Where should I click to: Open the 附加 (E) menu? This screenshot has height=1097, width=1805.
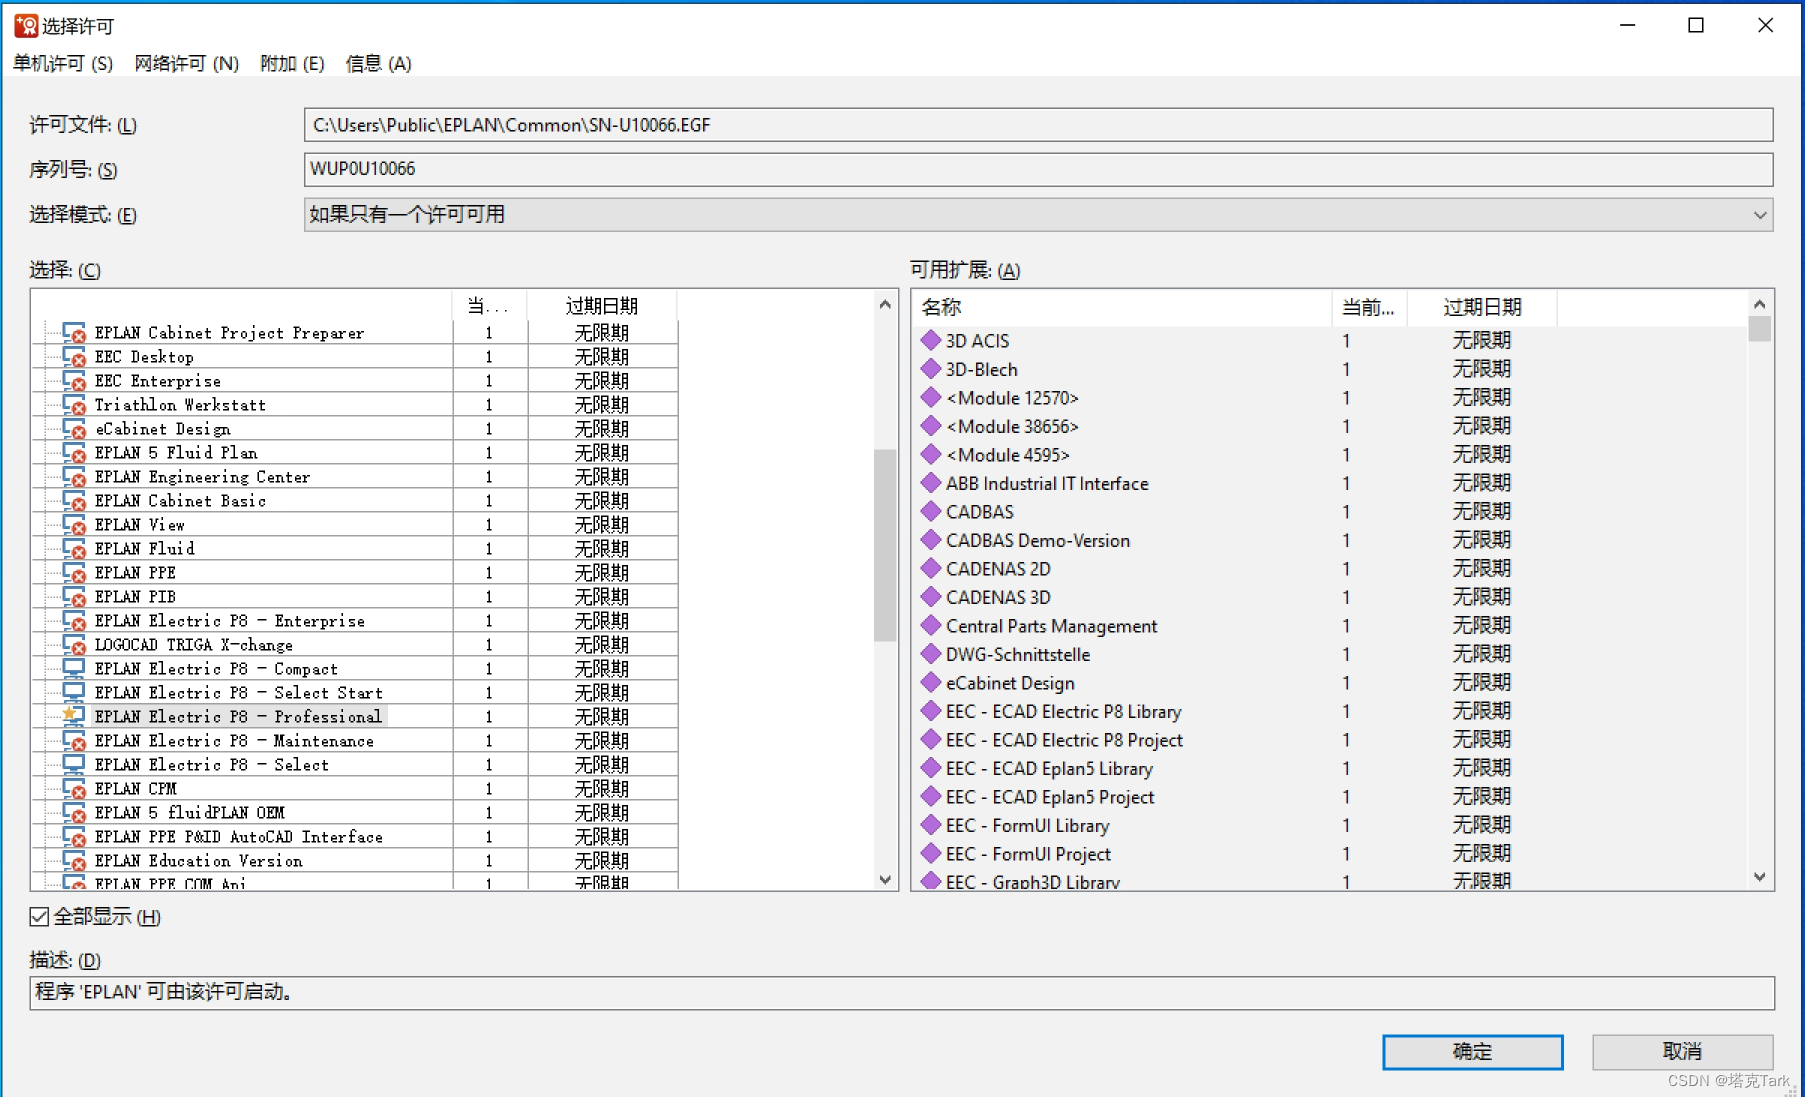point(292,63)
